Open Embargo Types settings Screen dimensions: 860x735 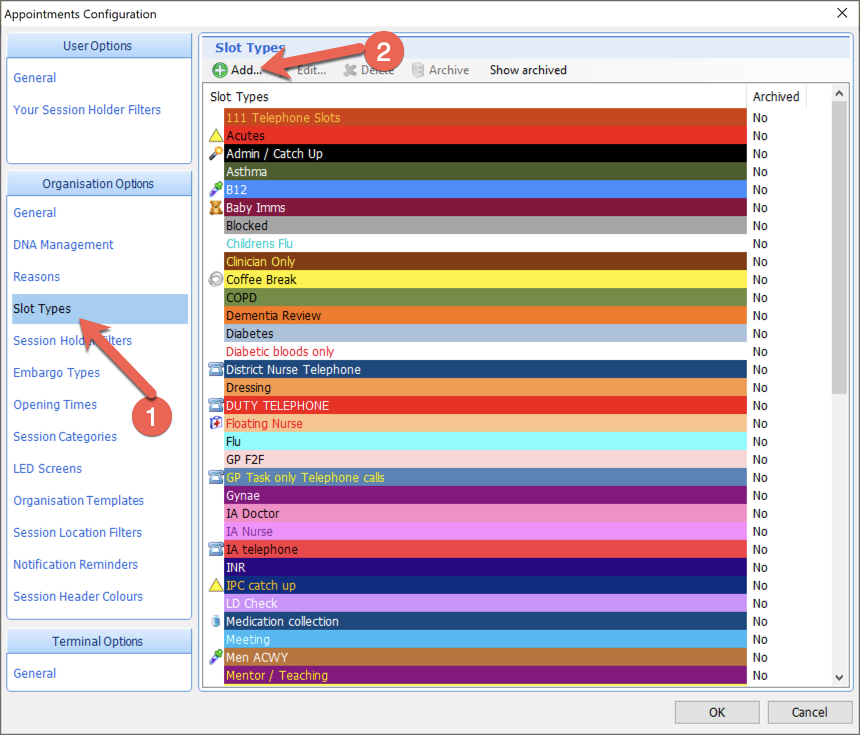pyautogui.click(x=56, y=372)
